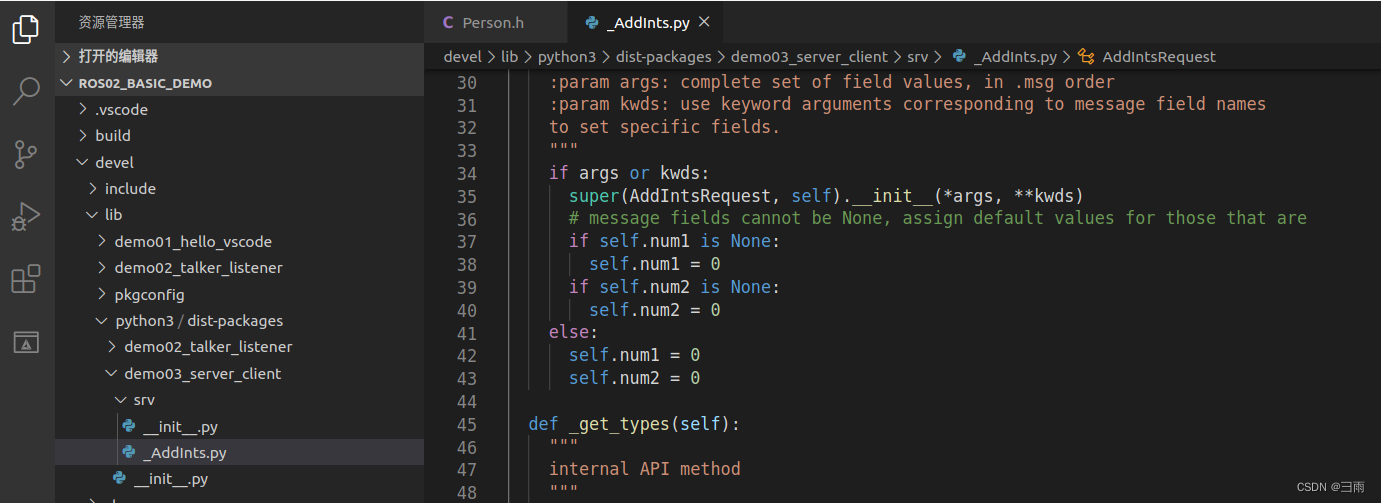The width and height of the screenshot is (1381, 503).
Task: Expand the pkgconfig folder
Action: 239,294
